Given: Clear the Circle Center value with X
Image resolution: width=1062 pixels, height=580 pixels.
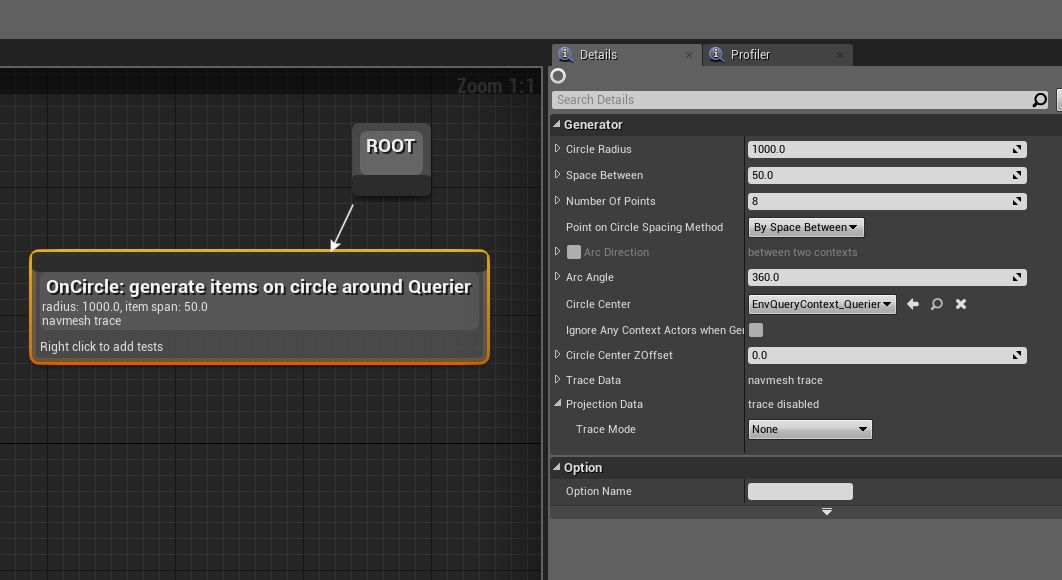Looking at the screenshot, I should pyautogui.click(x=960, y=304).
